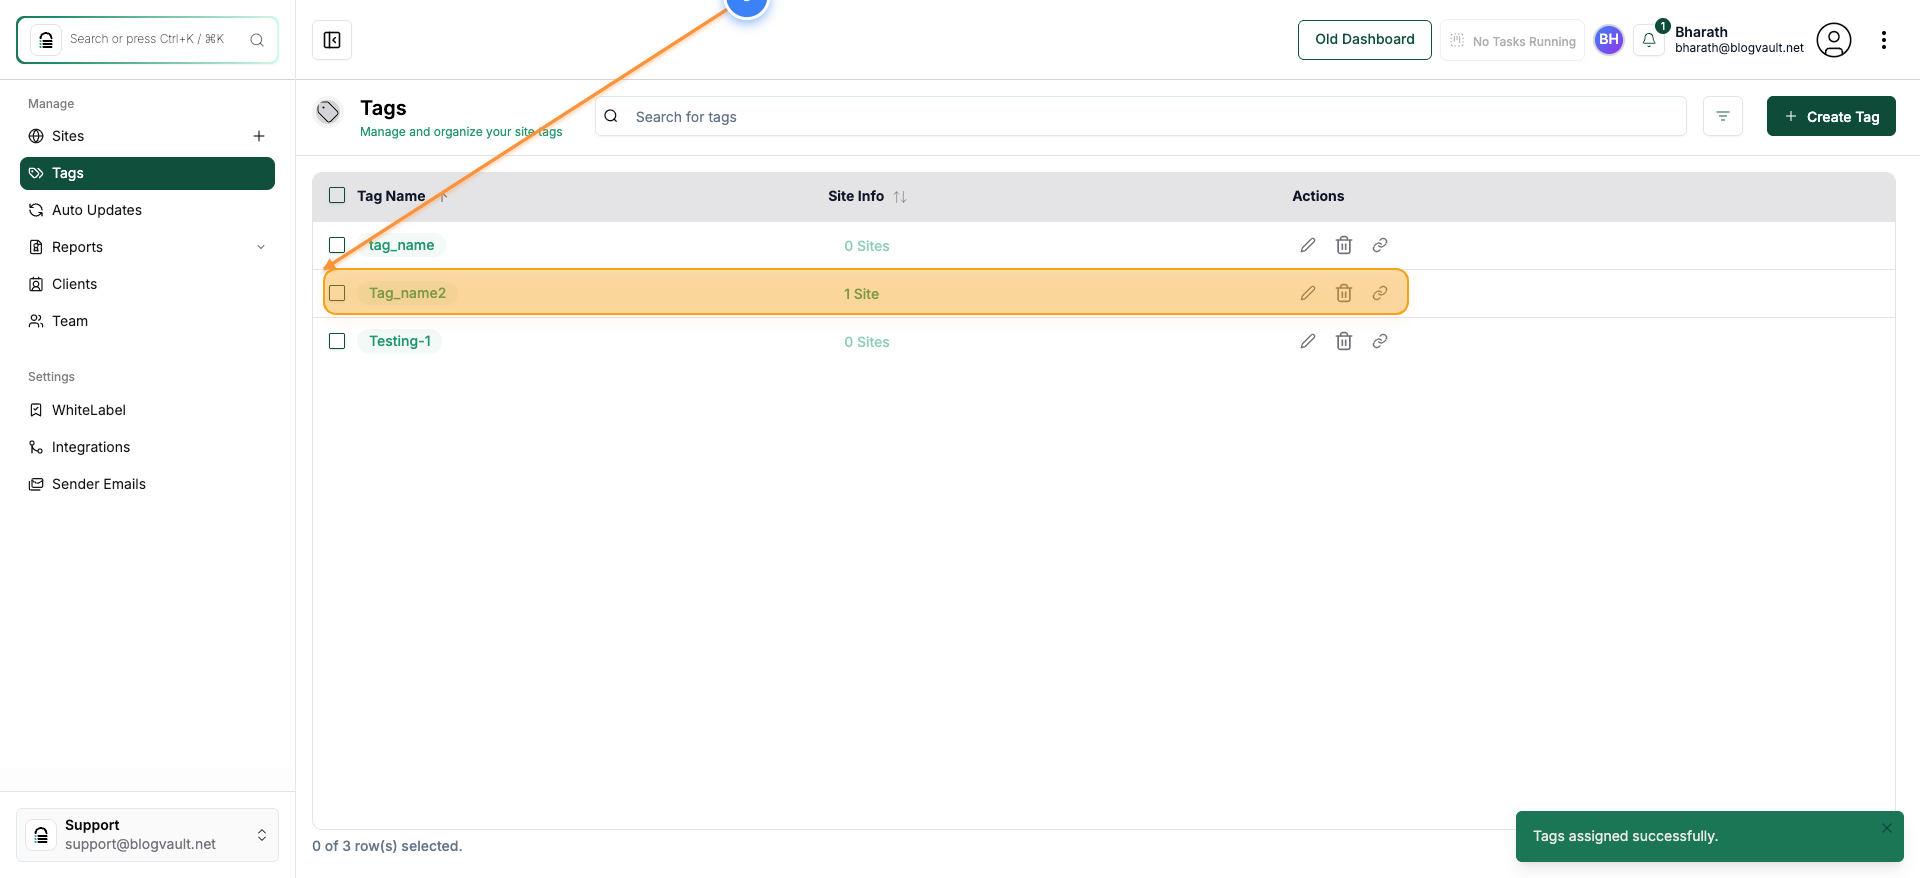Click 0 Sites in the Testing-1 row
The height and width of the screenshot is (878, 1920).
tap(866, 342)
